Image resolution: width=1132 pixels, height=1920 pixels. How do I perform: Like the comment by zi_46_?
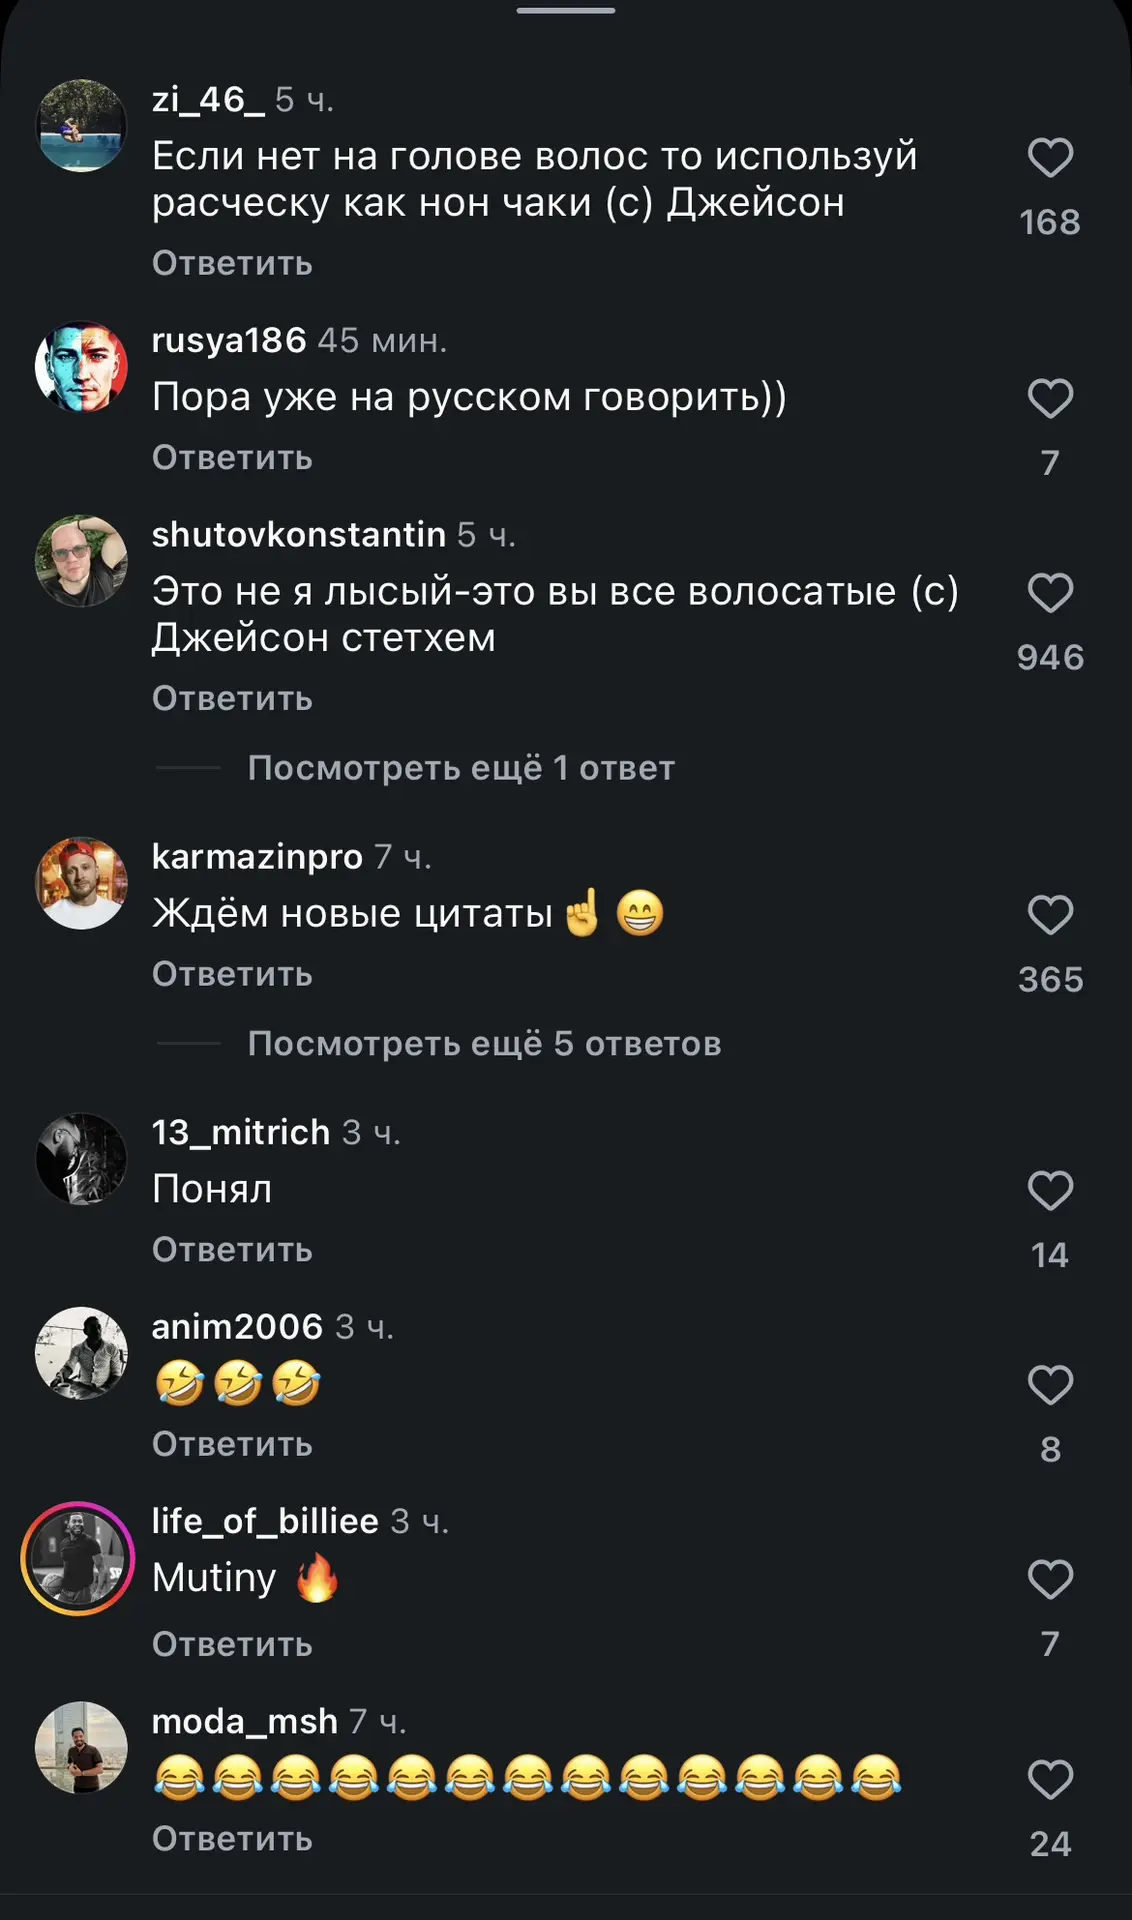point(1050,158)
